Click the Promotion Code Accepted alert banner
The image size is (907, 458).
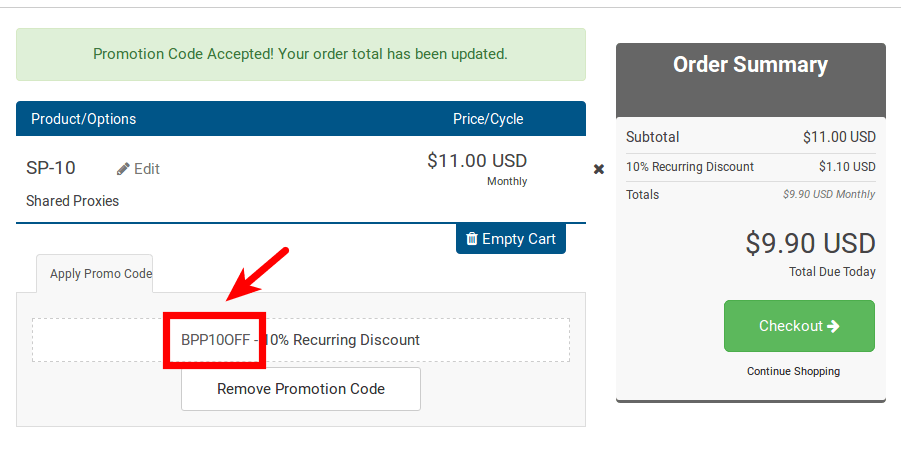tap(301, 54)
